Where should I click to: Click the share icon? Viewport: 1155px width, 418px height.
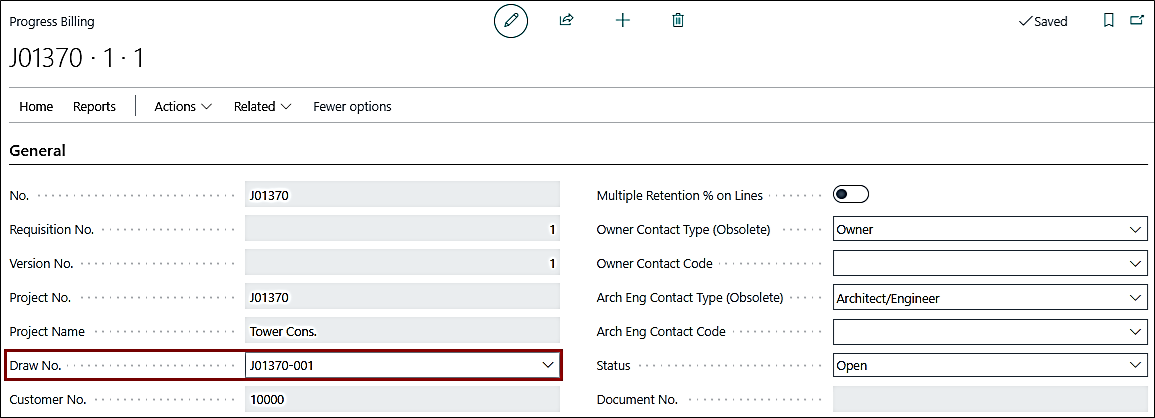point(566,20)
